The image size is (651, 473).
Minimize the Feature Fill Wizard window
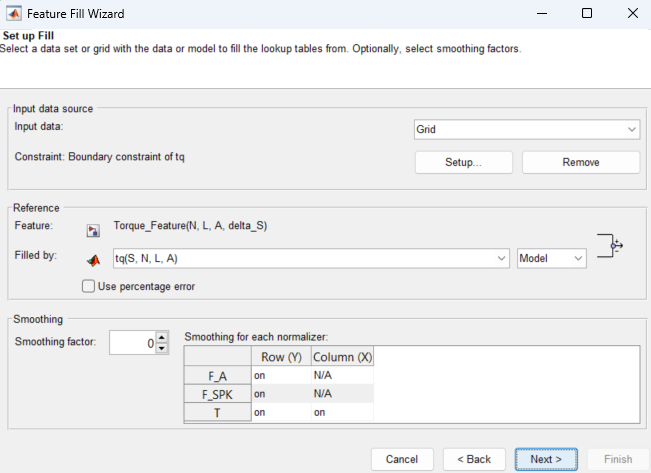[x=542, y=14]
